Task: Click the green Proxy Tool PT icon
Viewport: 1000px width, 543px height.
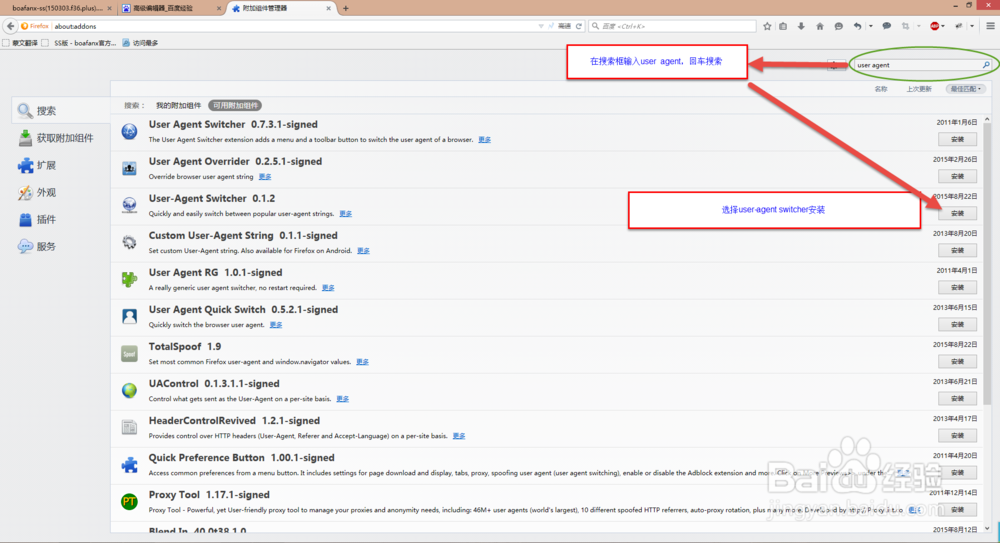Action: 129,502
